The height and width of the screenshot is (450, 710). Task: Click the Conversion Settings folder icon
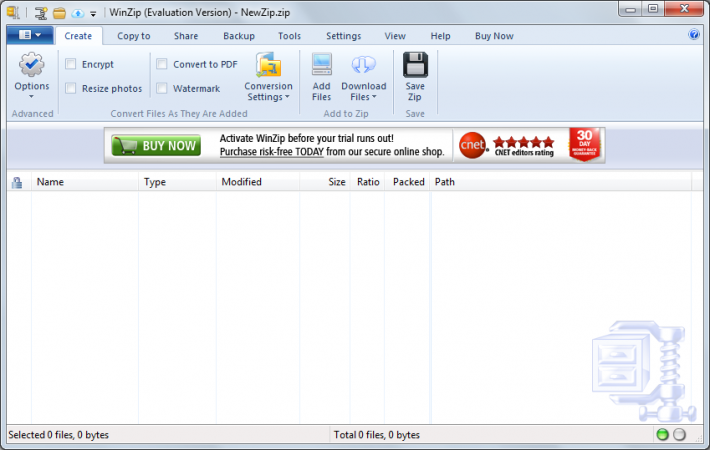pos(269,65)
